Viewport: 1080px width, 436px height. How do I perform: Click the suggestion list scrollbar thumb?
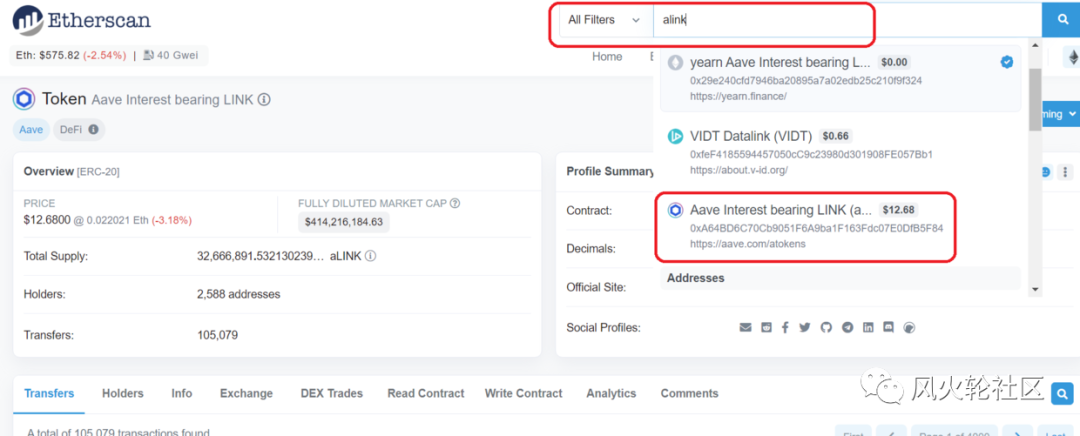click(1035, 100)
